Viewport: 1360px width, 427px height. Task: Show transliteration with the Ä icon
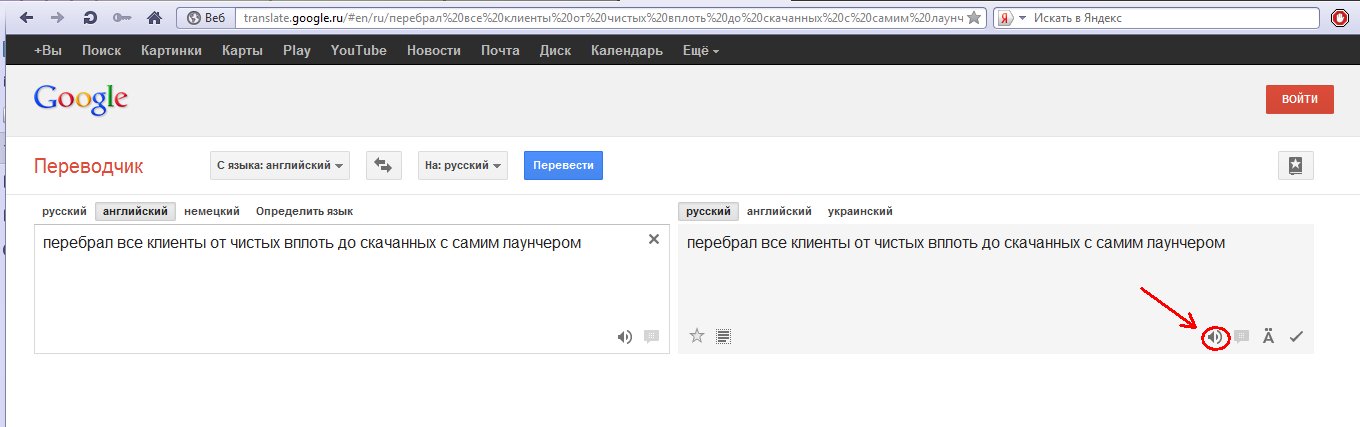[1268, 336]
